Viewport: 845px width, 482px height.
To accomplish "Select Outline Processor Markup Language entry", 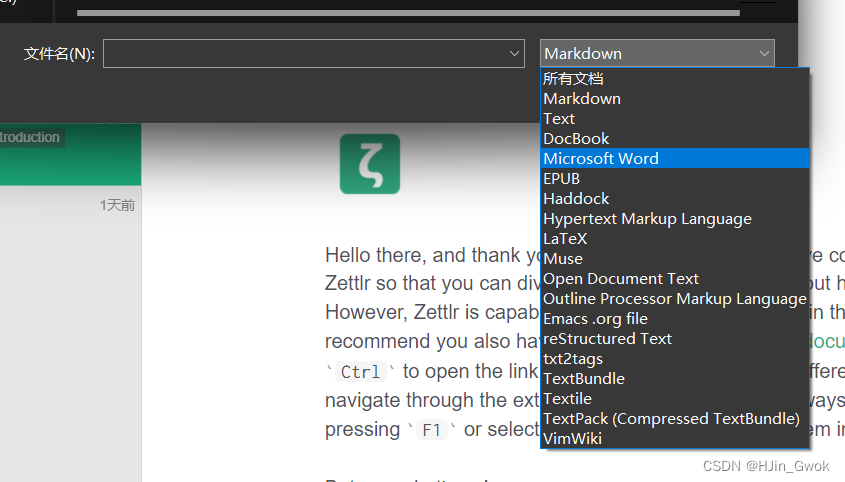I will pos(675,298).
